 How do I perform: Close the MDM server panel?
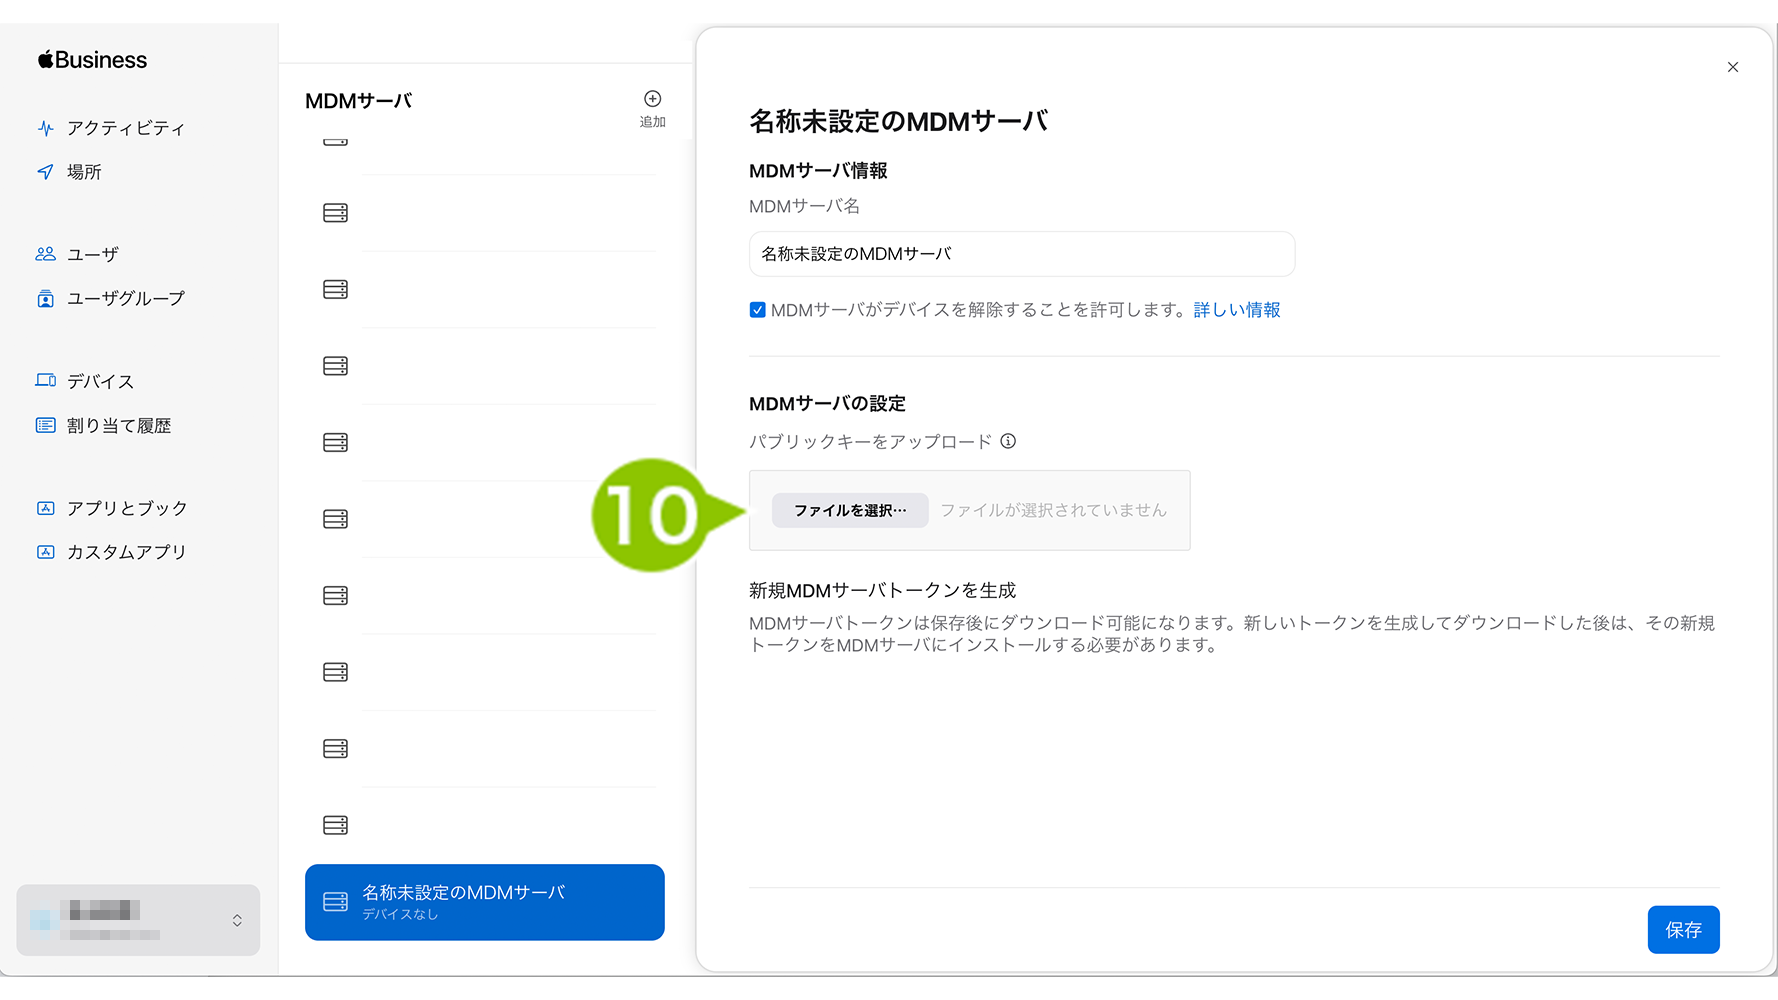click(x=1733, y=67)
